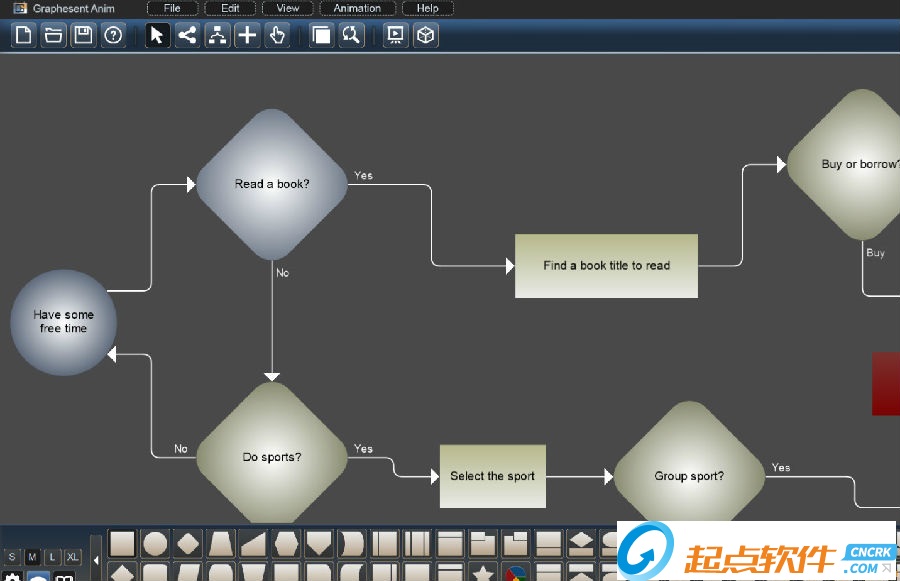The height and width of the screenshot is (581, 900).
Task: Select the hand pan tool
Action: coord(277,35)
